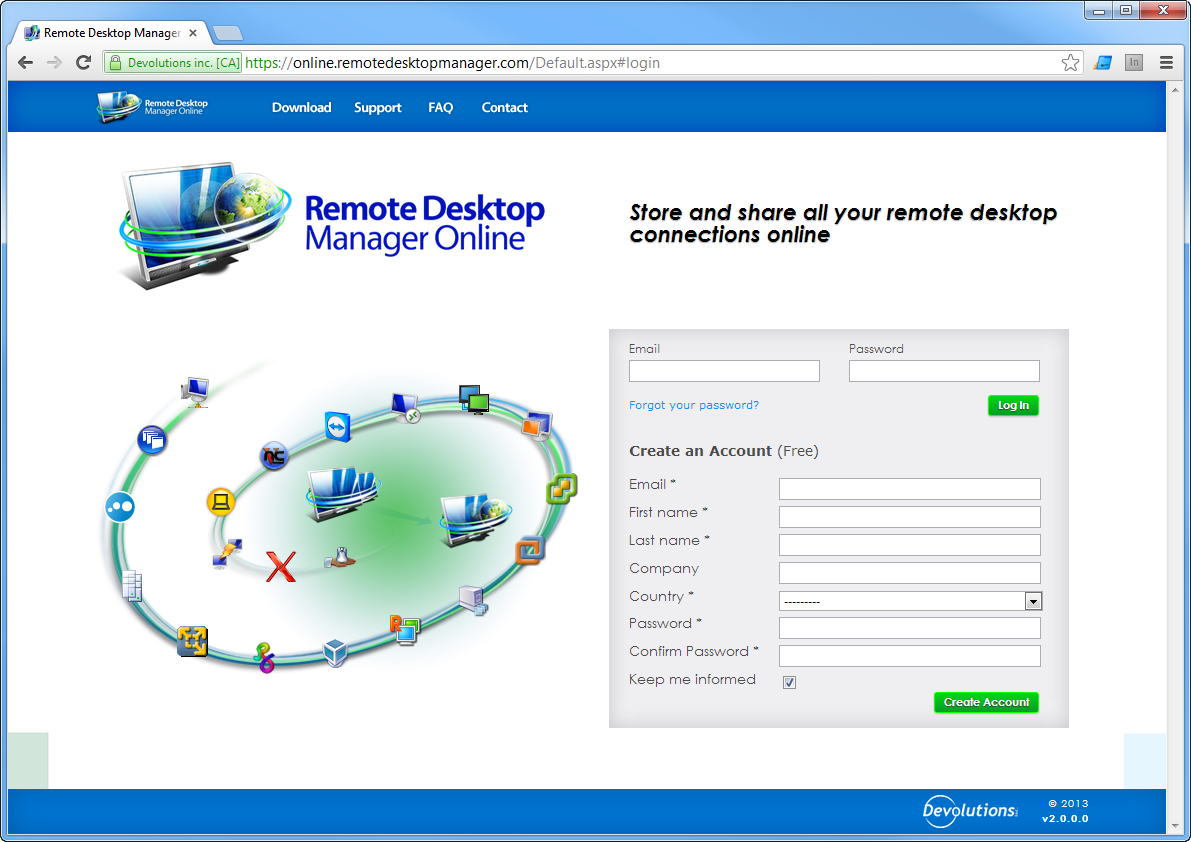Click the green VMware squares icon in the graphic
1191x842 pixels.
(562, 488)
